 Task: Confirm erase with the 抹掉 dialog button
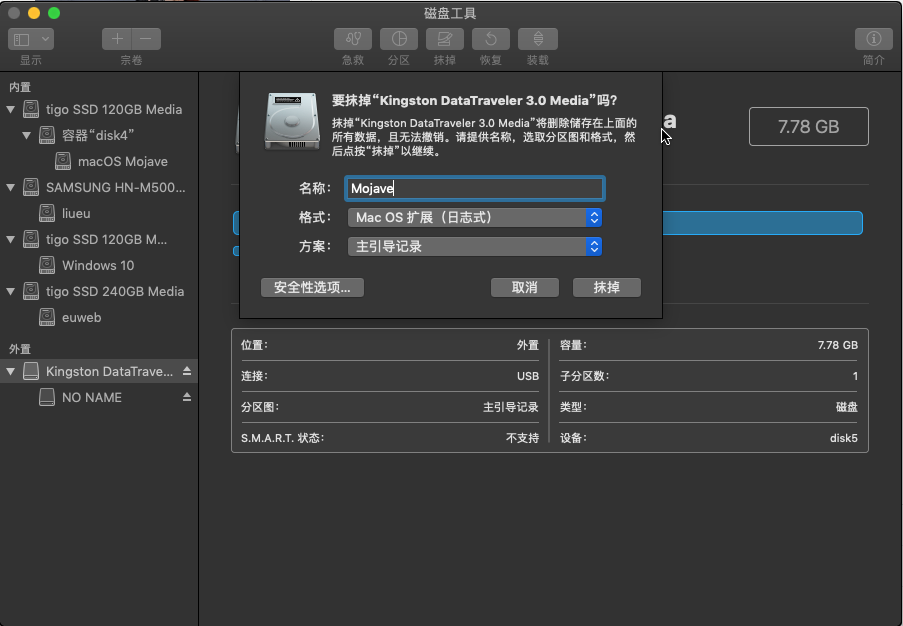pyautogui.click(x=607, y=287)
